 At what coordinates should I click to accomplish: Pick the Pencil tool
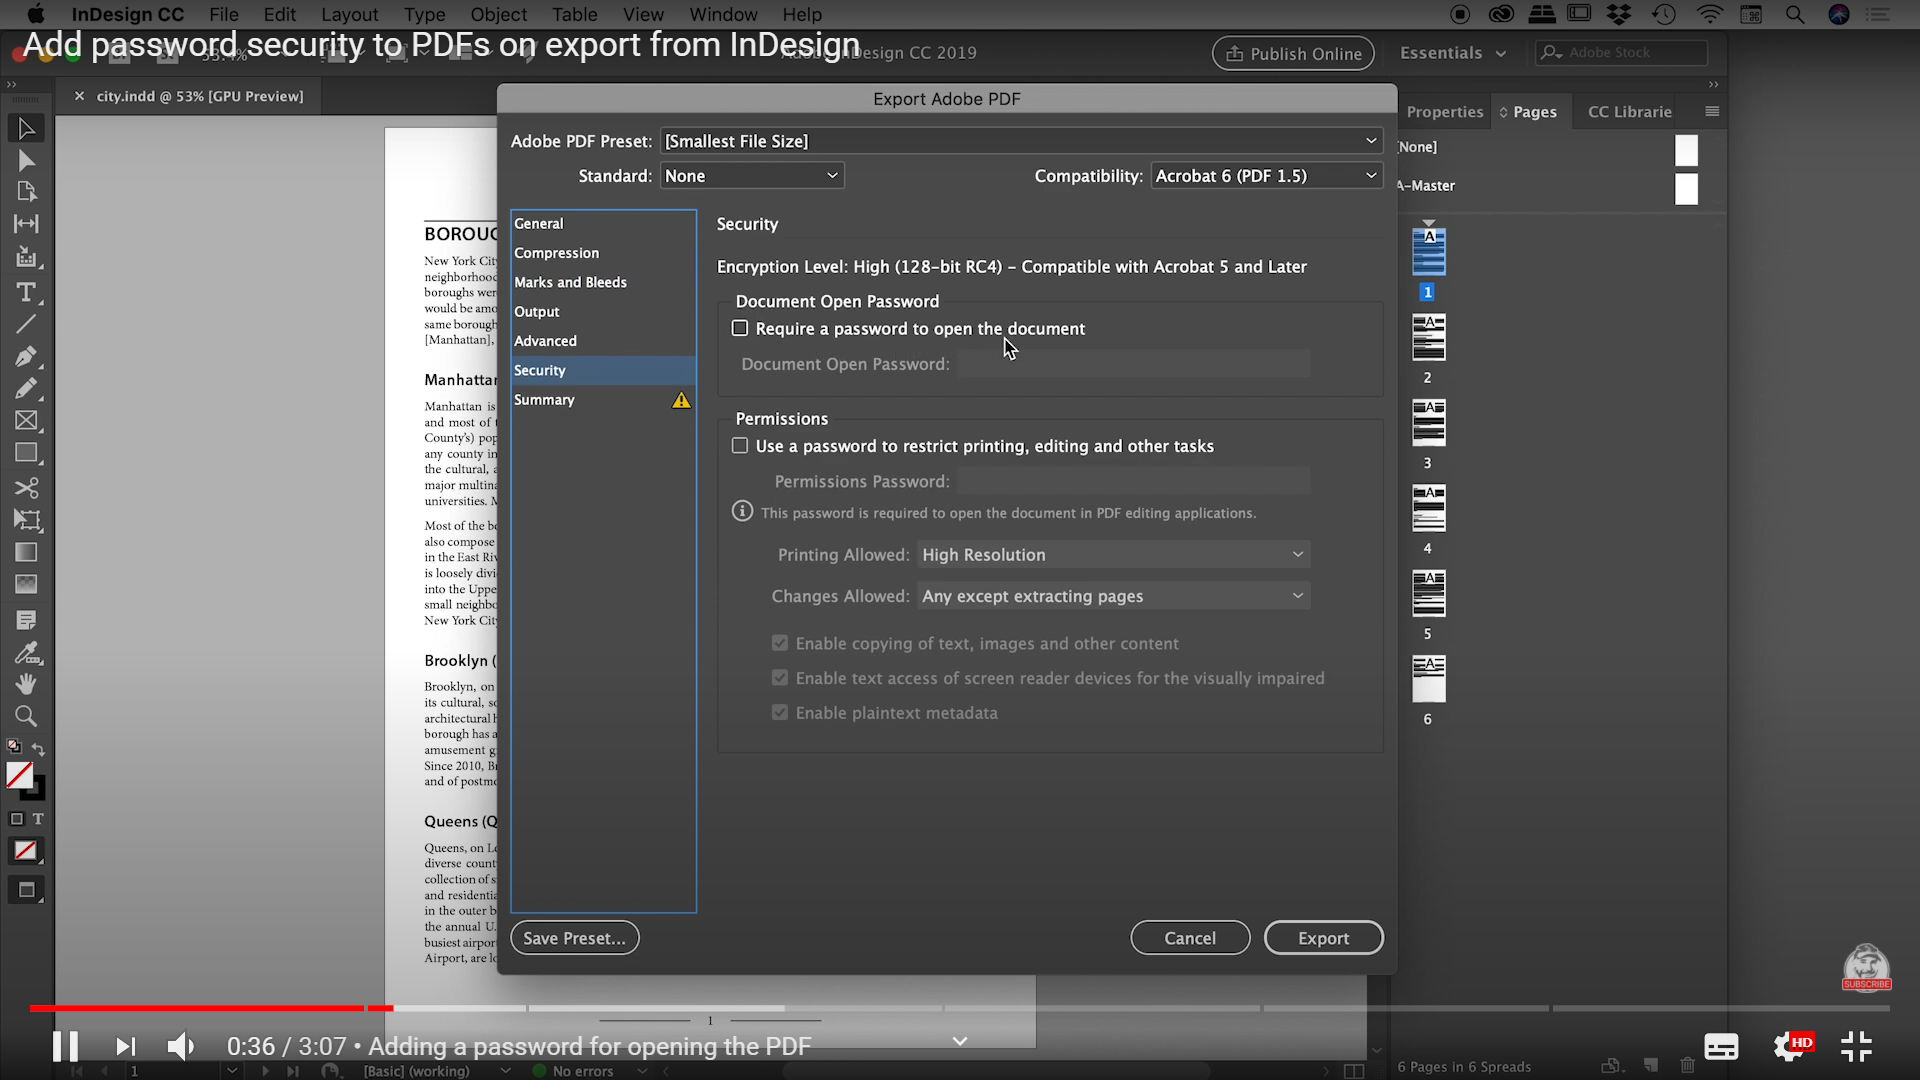pyautogui.click(x=26, y=388)
